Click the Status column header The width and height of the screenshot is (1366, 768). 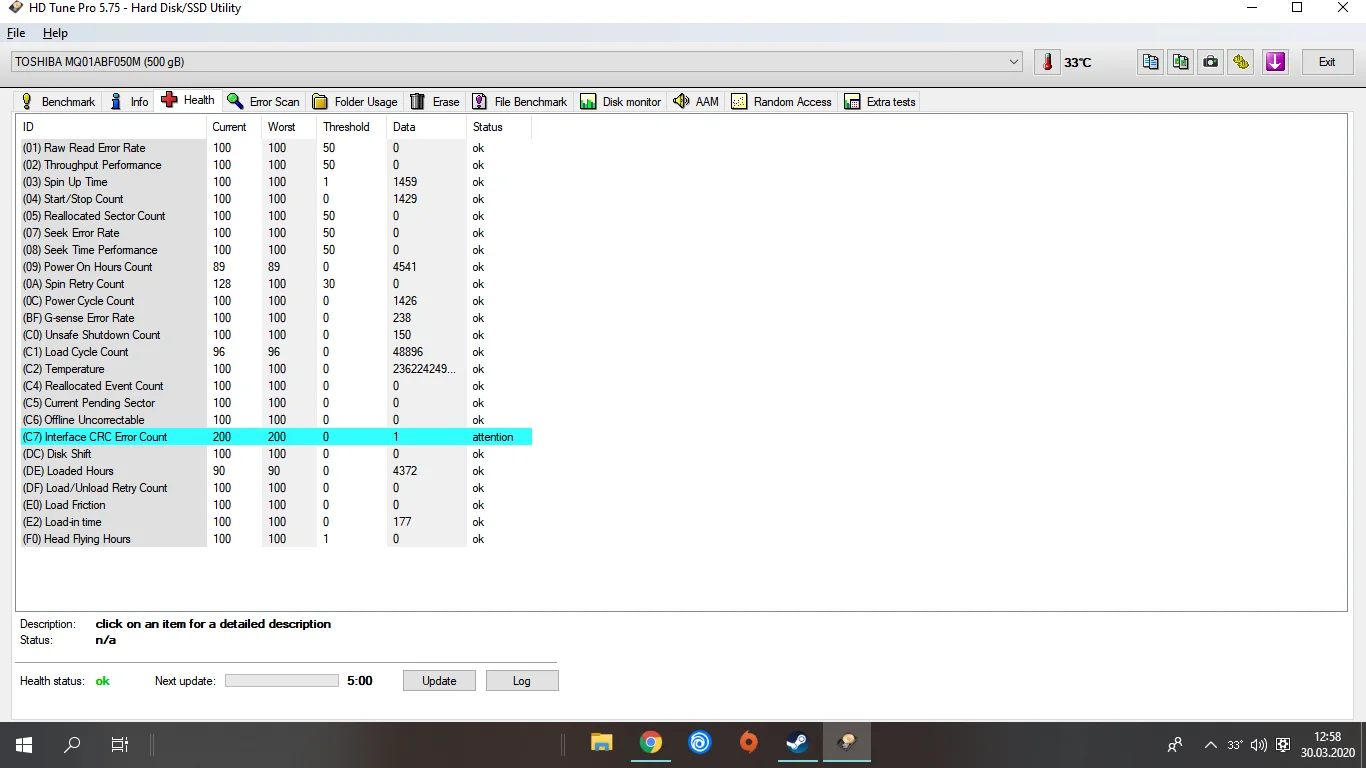pyautogui.click(x=498, y=127)
